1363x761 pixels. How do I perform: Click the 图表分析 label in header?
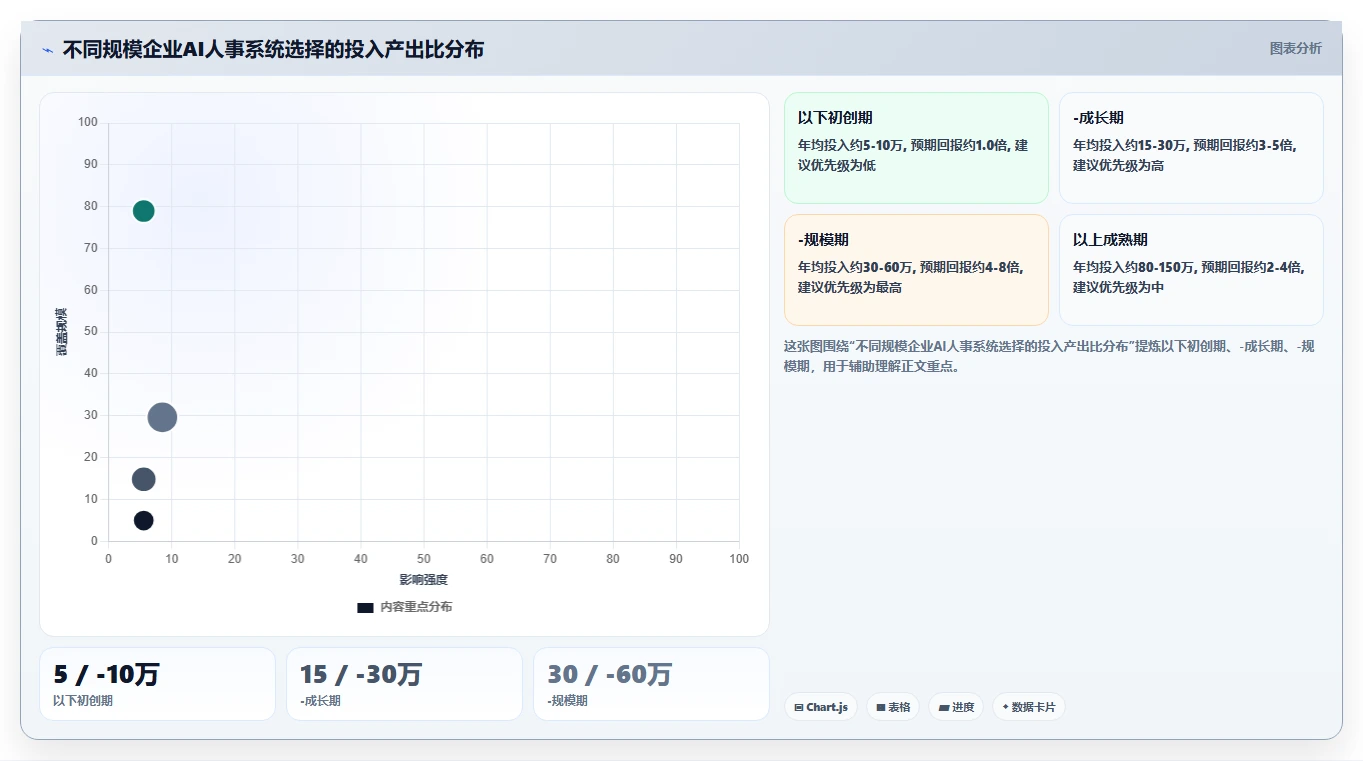pos(1295,48)
